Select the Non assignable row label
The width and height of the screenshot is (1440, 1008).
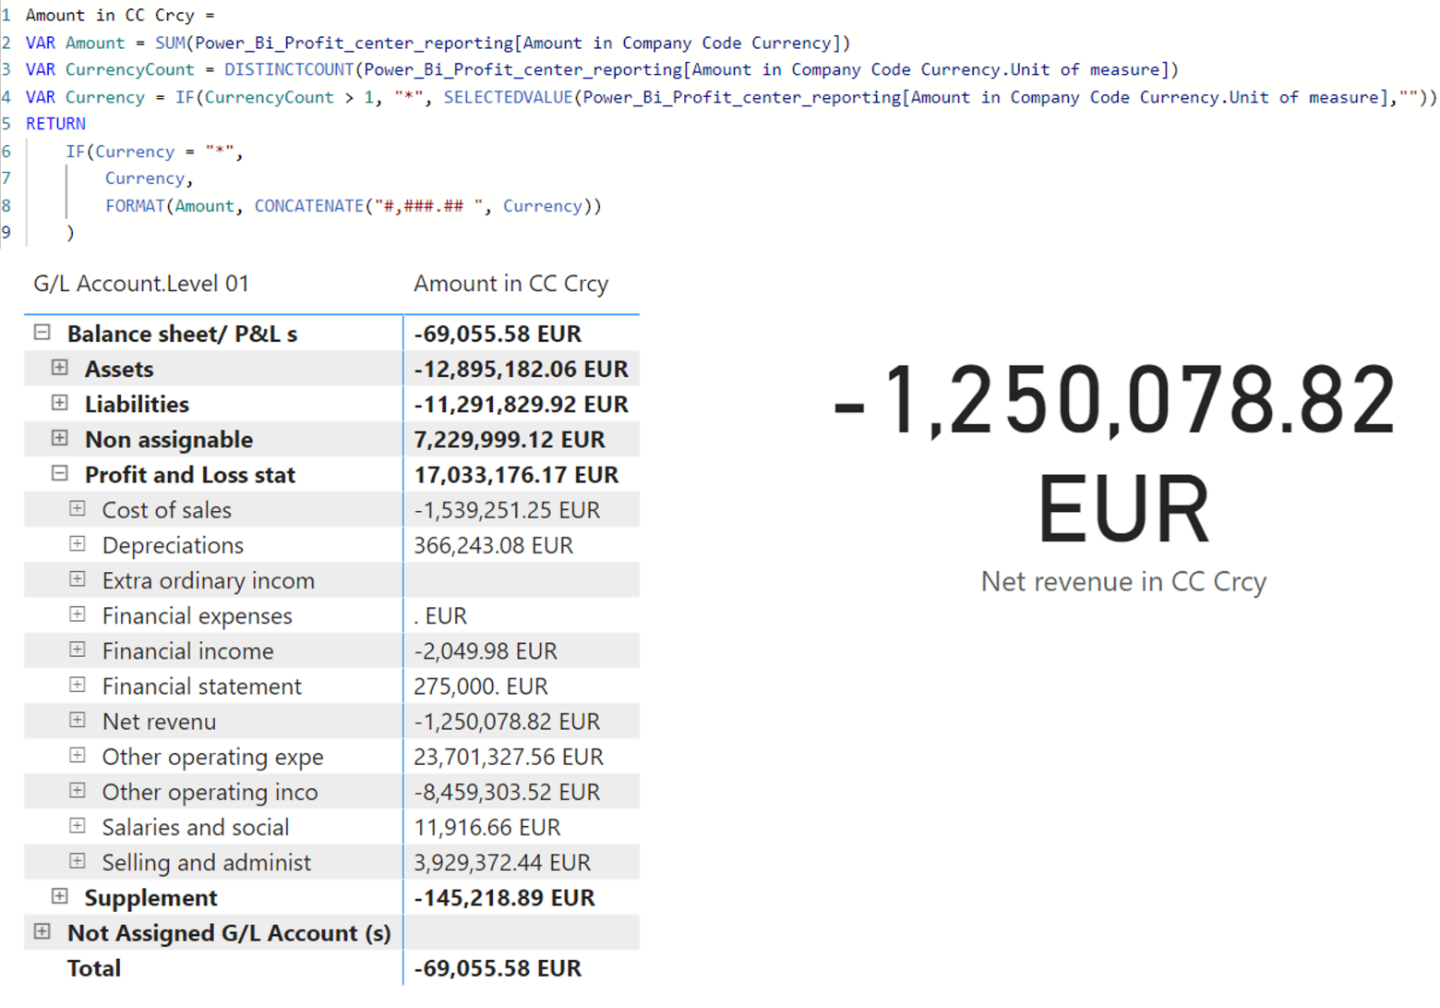point(169,440)
